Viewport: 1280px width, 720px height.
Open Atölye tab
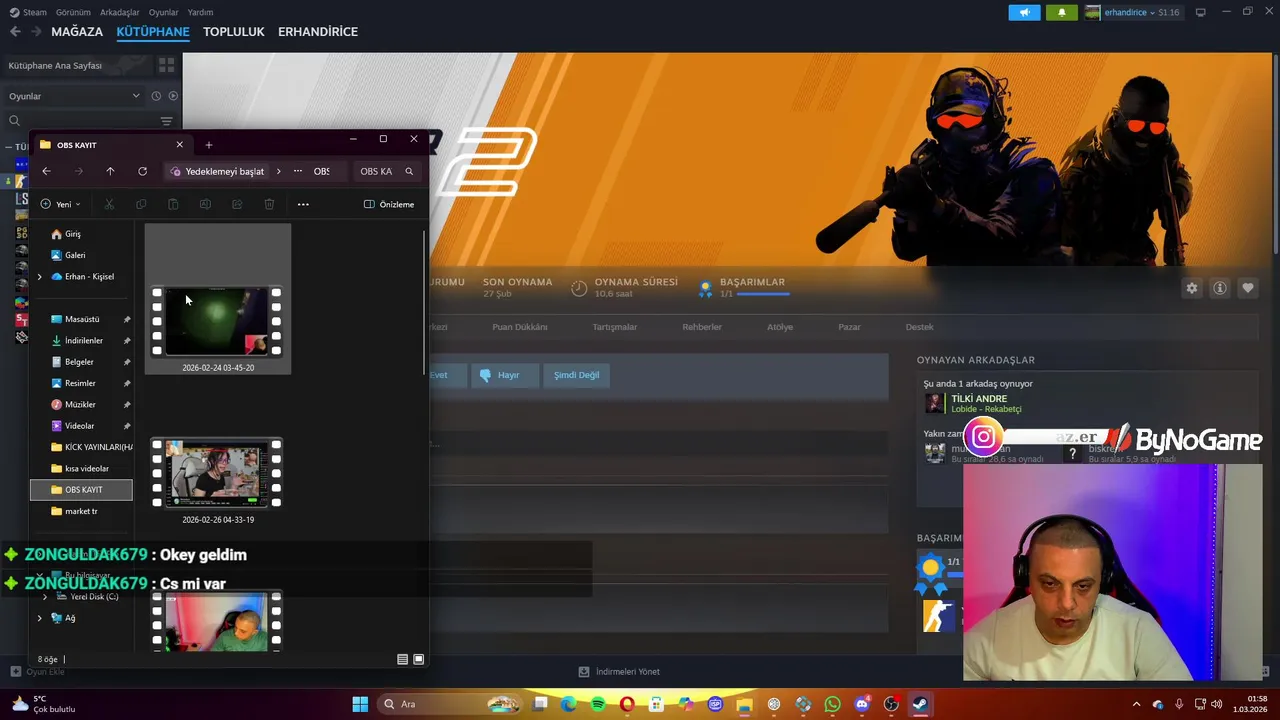pyautogui.click(x=780, y=327)
